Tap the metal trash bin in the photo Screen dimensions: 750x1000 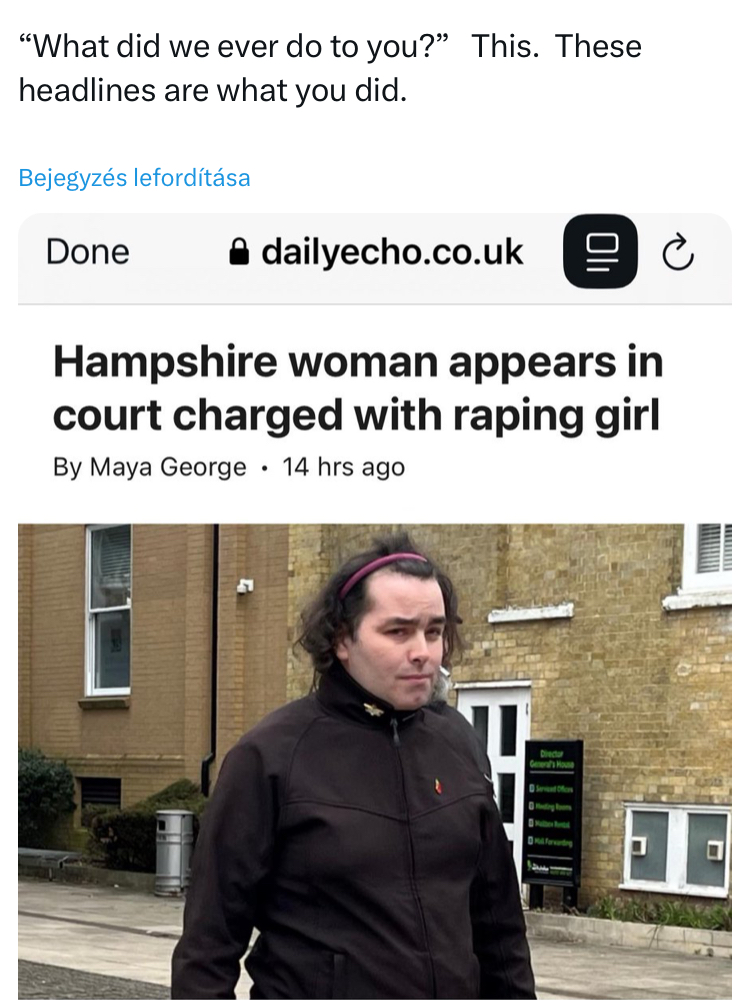click(x=174, y=851)
